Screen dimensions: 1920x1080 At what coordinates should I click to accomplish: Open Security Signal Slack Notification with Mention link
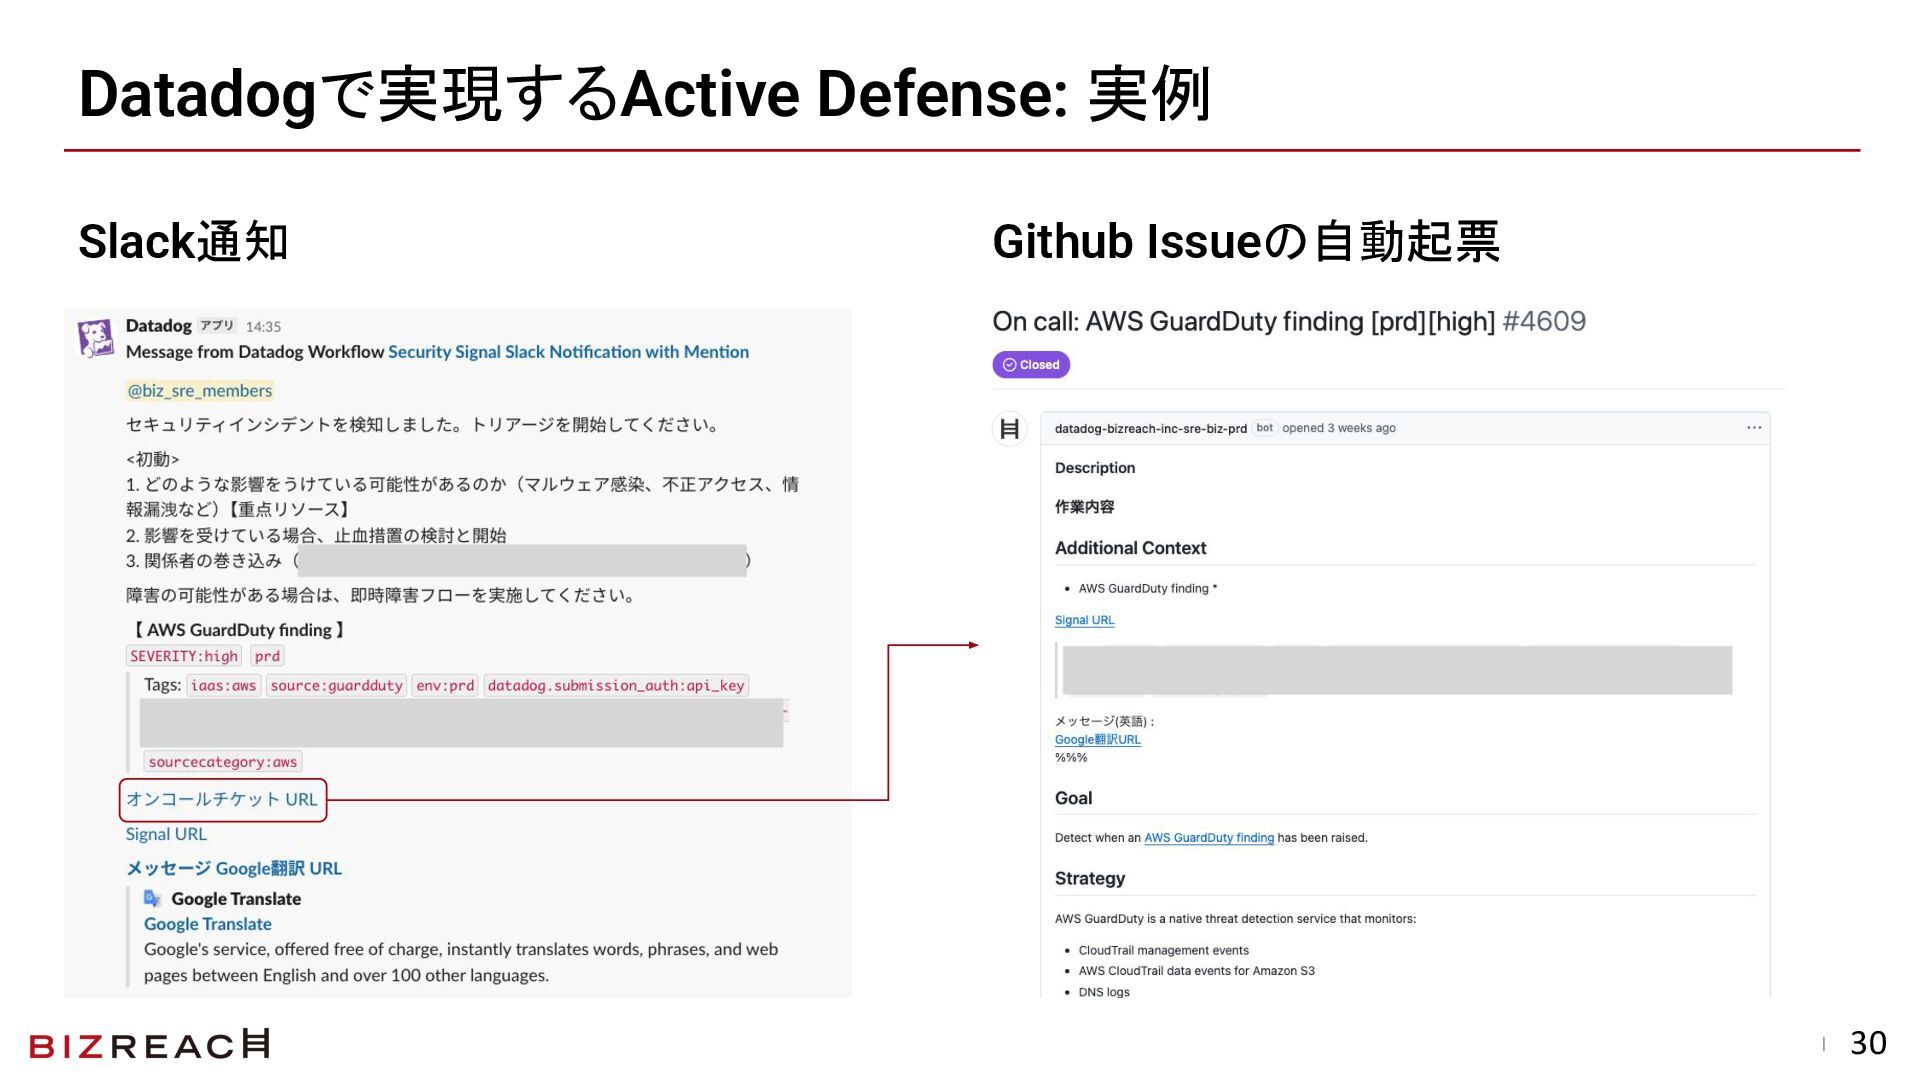[x=568, y=352]
